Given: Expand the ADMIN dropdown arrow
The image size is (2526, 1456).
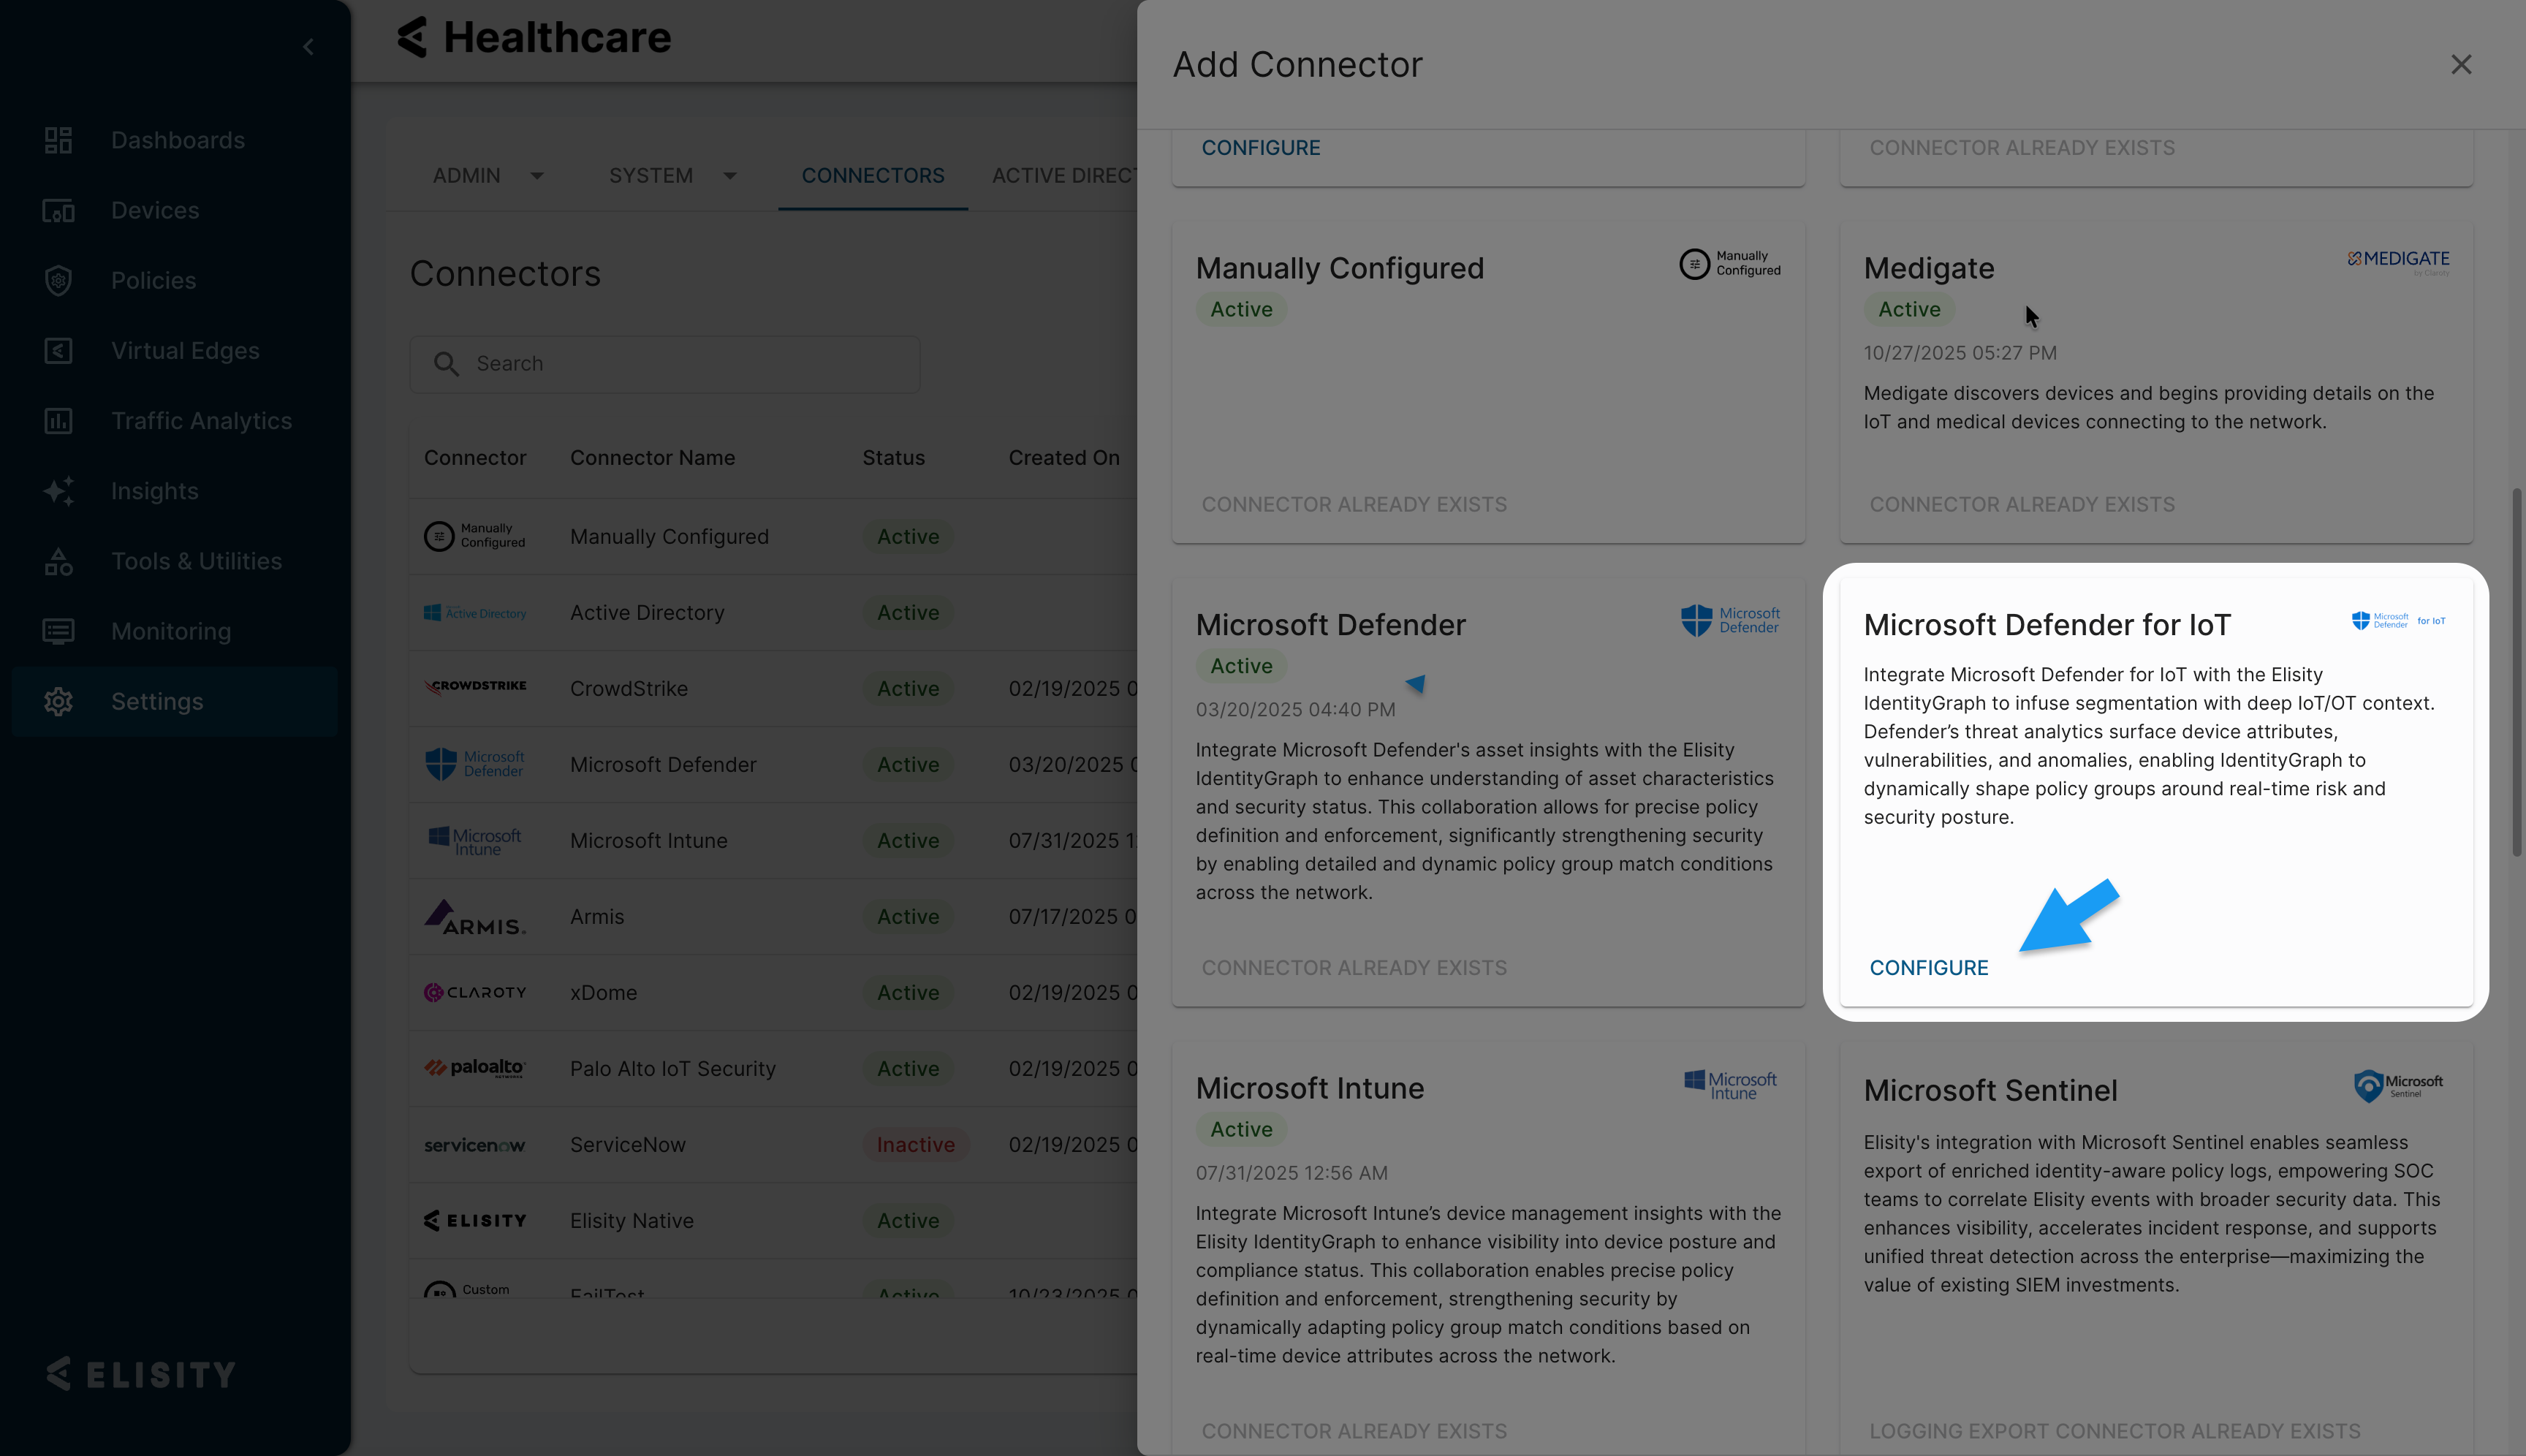Looking at the screenshot, I should [x=537, y=176].
